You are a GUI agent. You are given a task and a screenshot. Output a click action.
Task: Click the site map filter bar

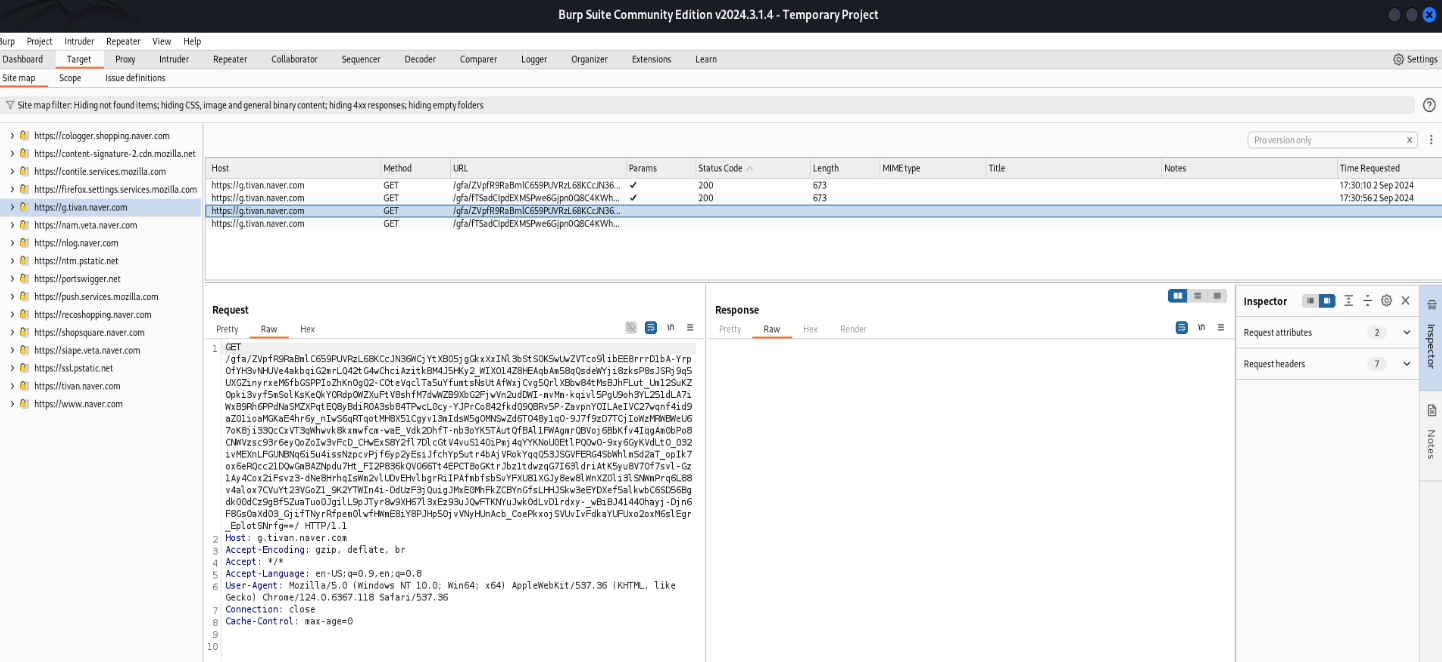(709, 105)
